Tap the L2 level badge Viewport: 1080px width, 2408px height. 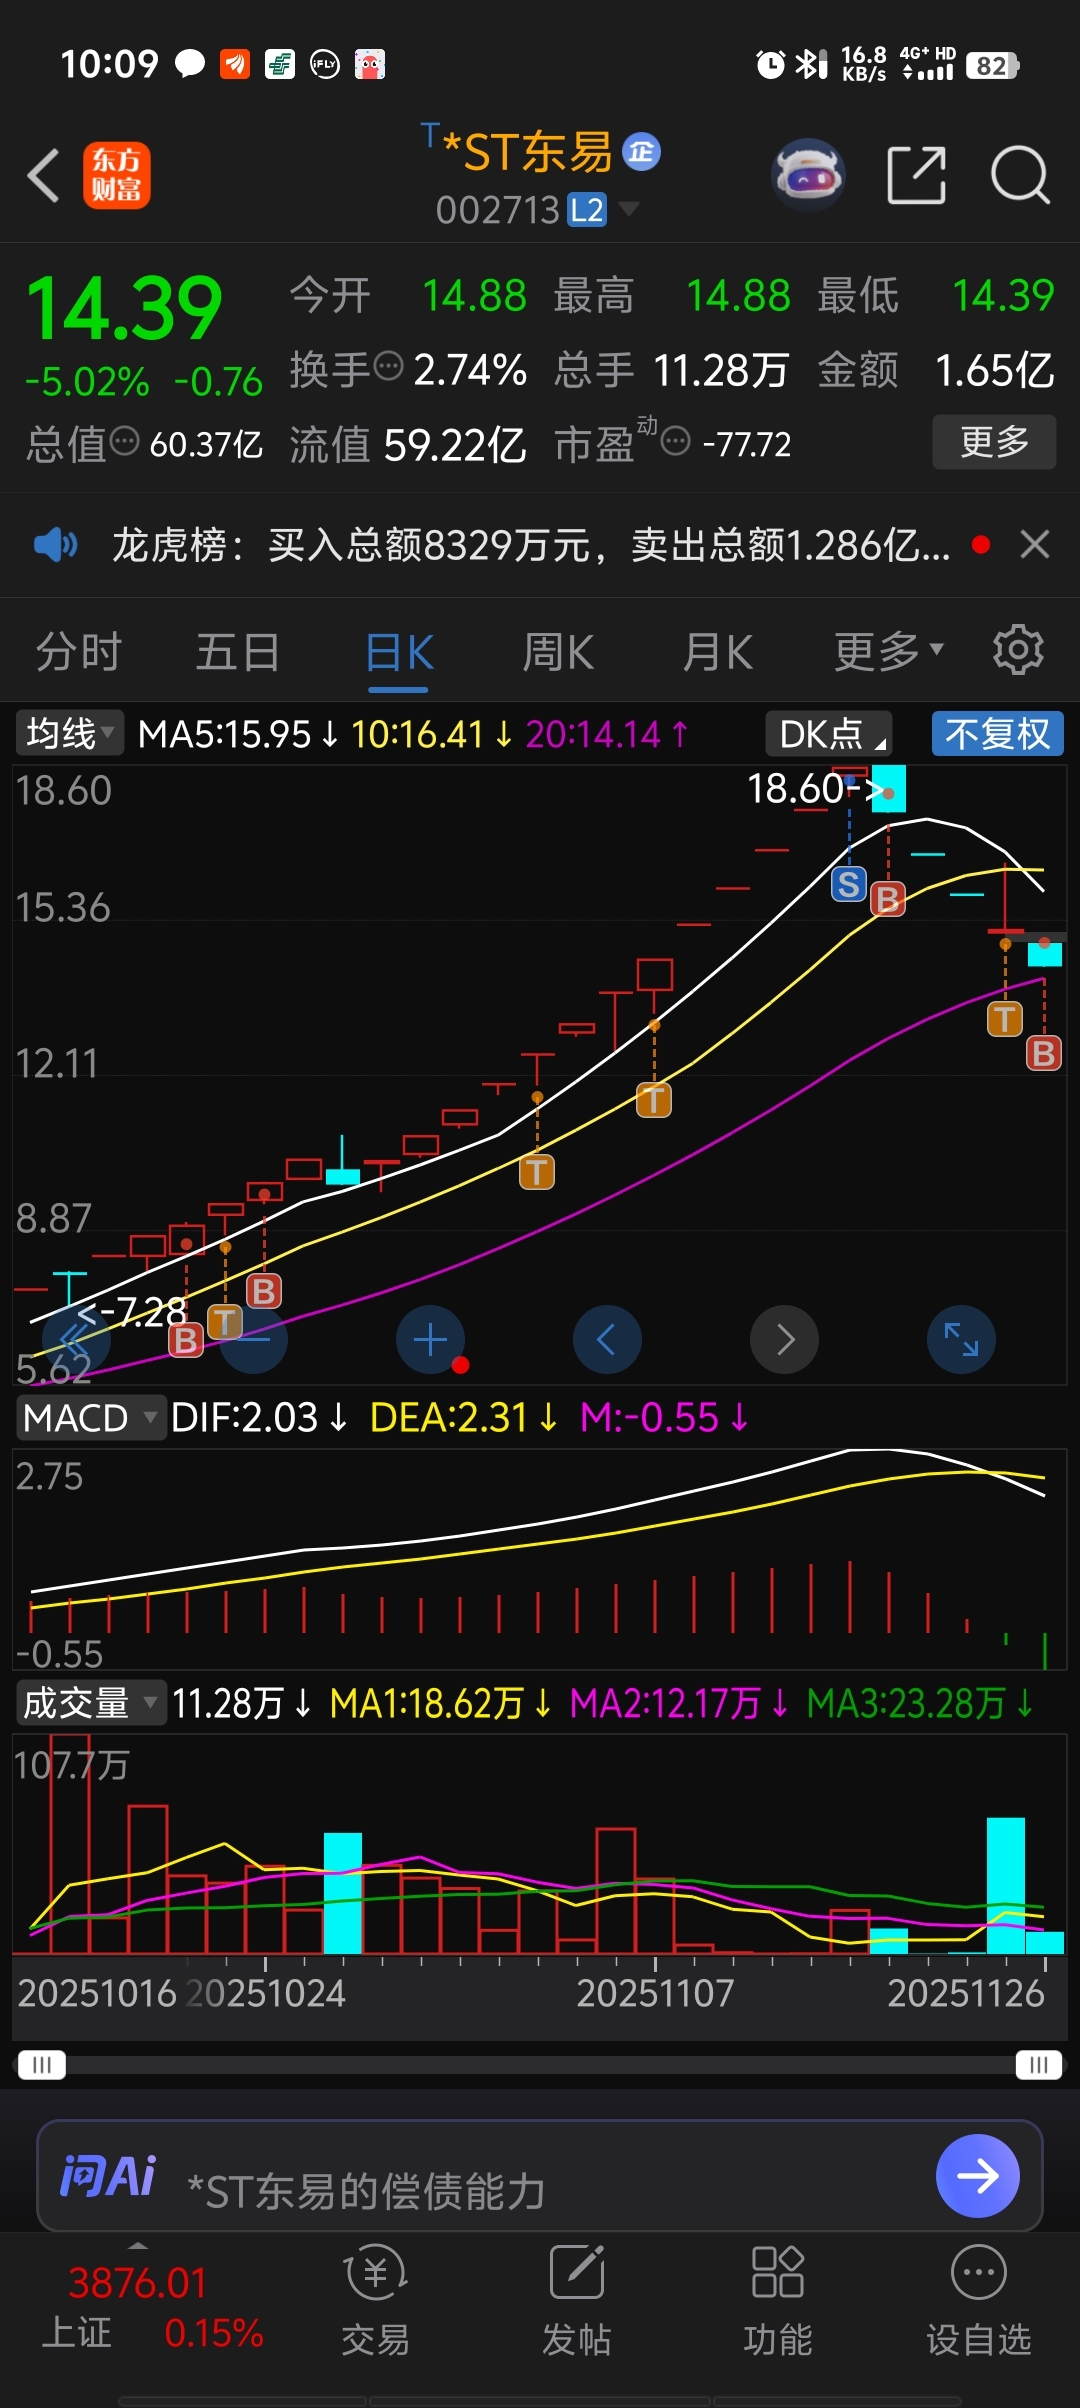[587, 210]
